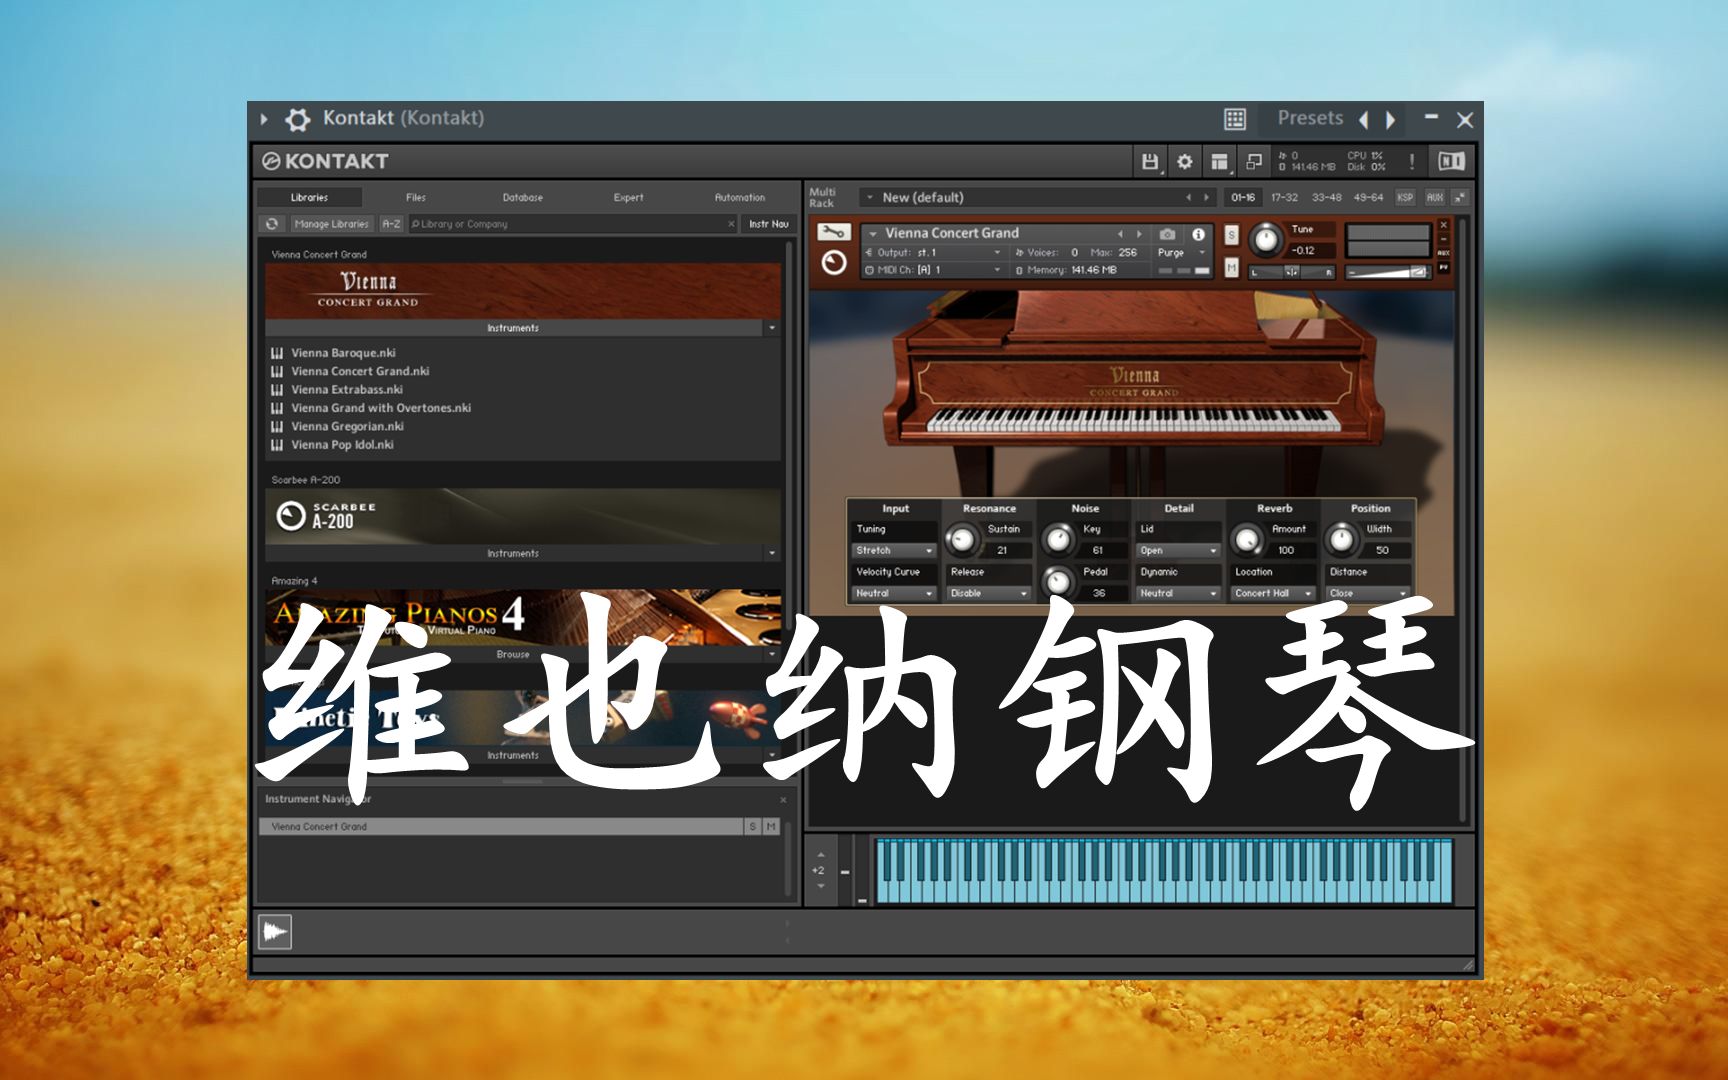1728x1080 pixels.
Task: Select the 33-48 rack page
Action: [x=1326, y=198]
